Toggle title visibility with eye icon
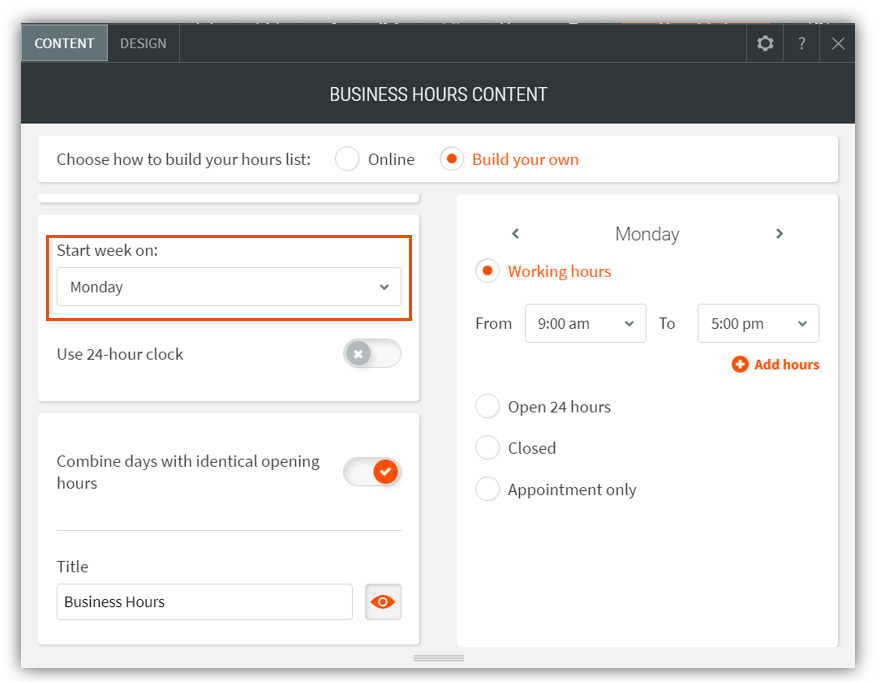Image resolution: width=886 pixels, height=682 pixels. pyautogui.click(x=383, y=602)
